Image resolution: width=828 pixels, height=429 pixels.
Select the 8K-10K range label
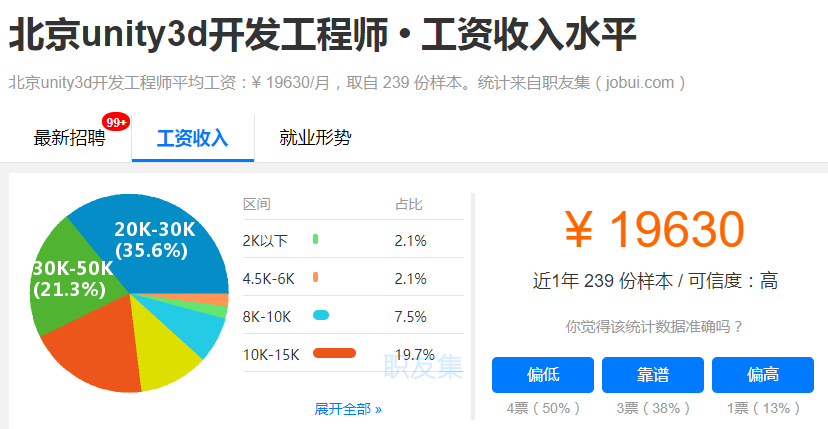click(x=267, y=317)
